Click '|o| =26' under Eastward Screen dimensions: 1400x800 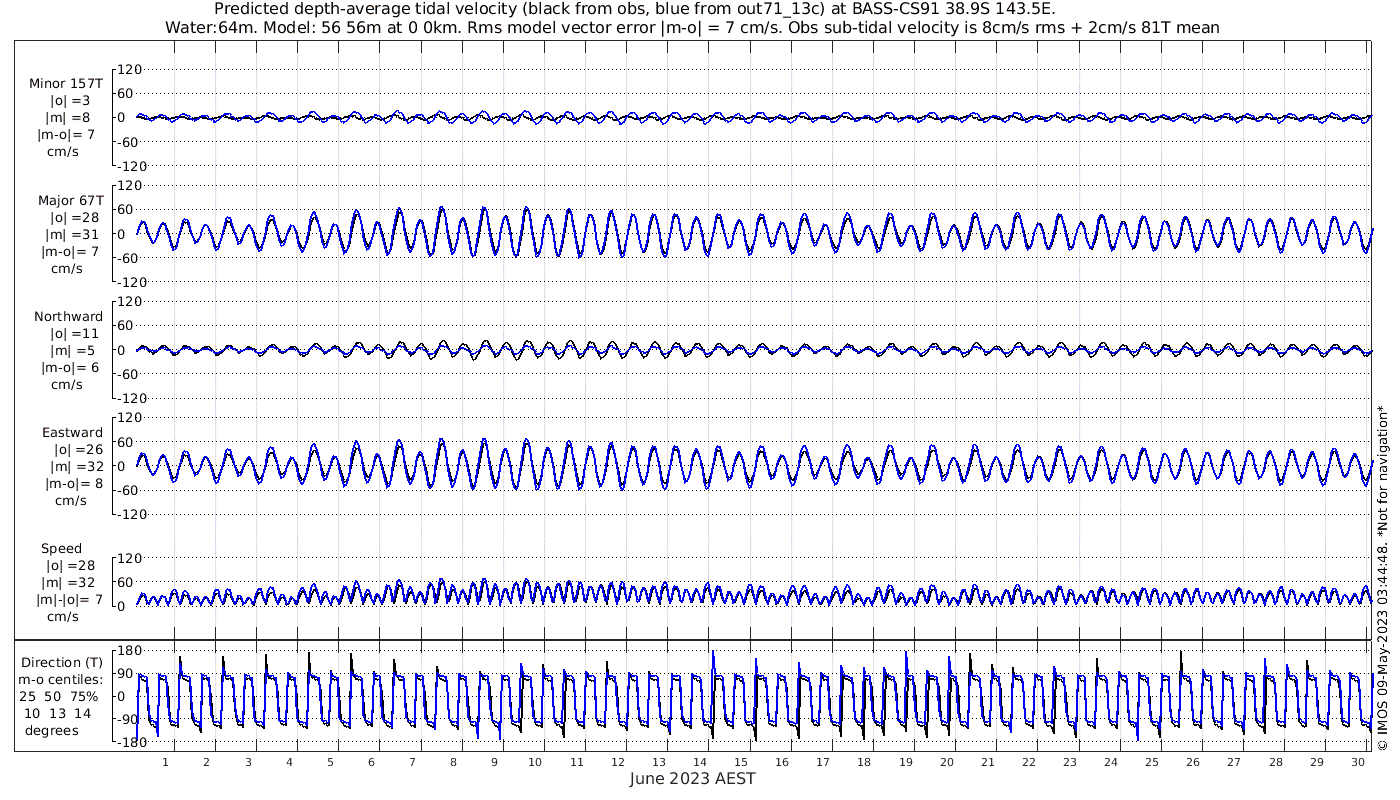(x=78, y=450)
